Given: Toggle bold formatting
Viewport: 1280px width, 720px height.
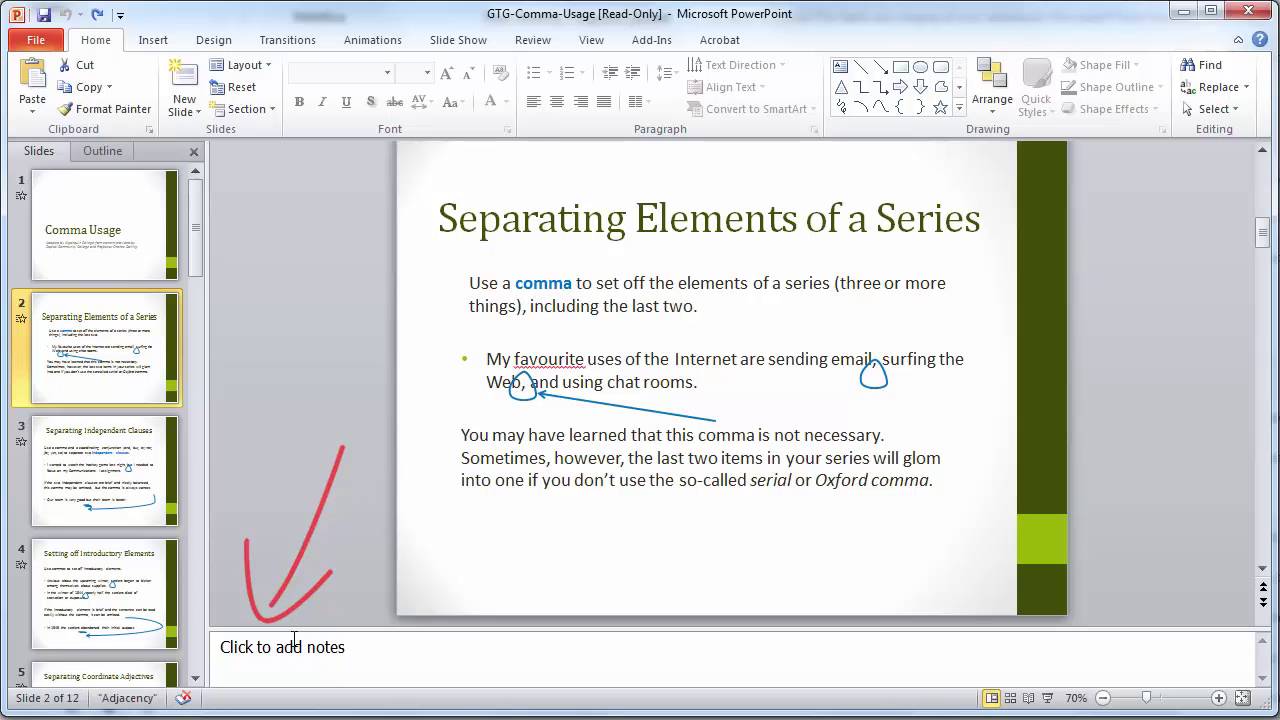Looking at the screenshot, I should coord(299,103).
